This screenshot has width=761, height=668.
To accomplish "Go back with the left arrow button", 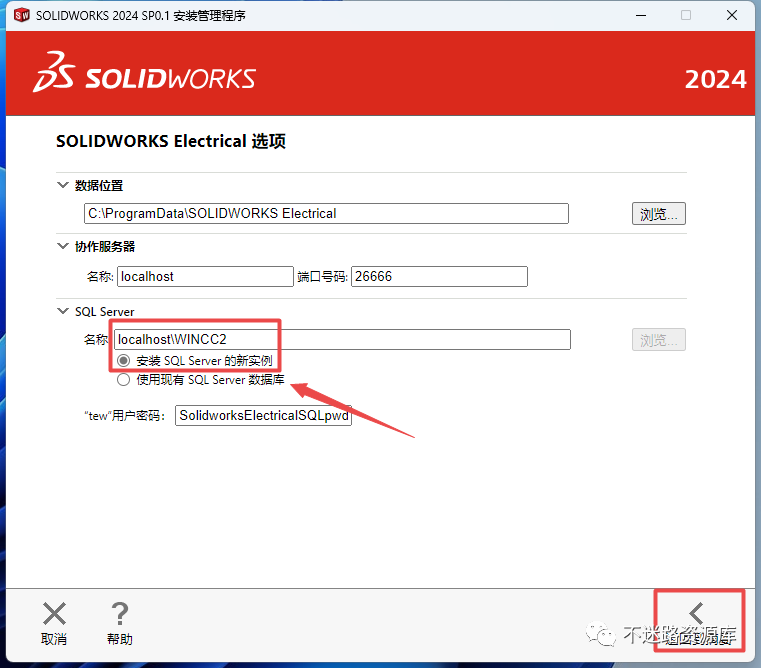I will pos(697,614).
